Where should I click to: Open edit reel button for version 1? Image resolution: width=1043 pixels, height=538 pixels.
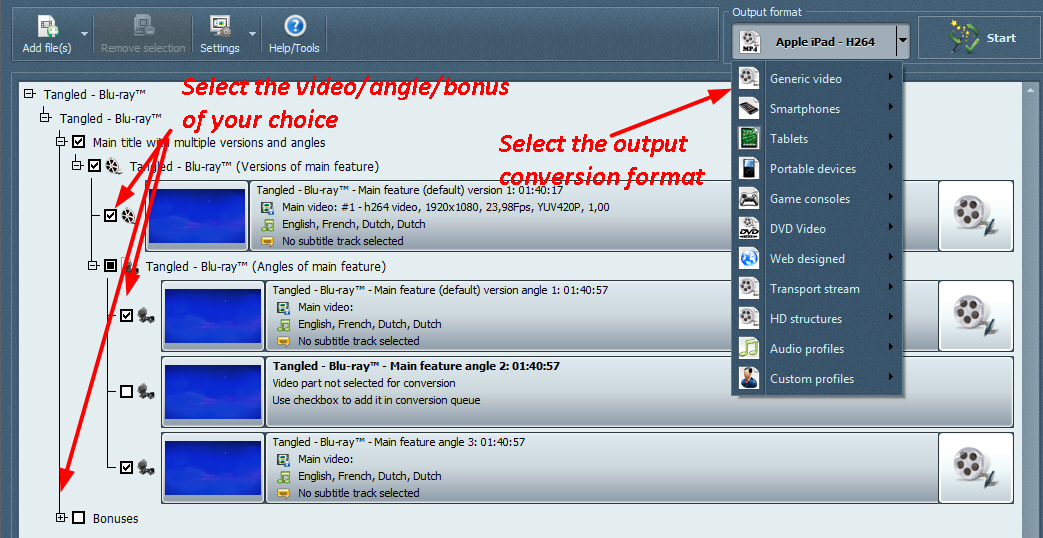click(x=976, y=215)
